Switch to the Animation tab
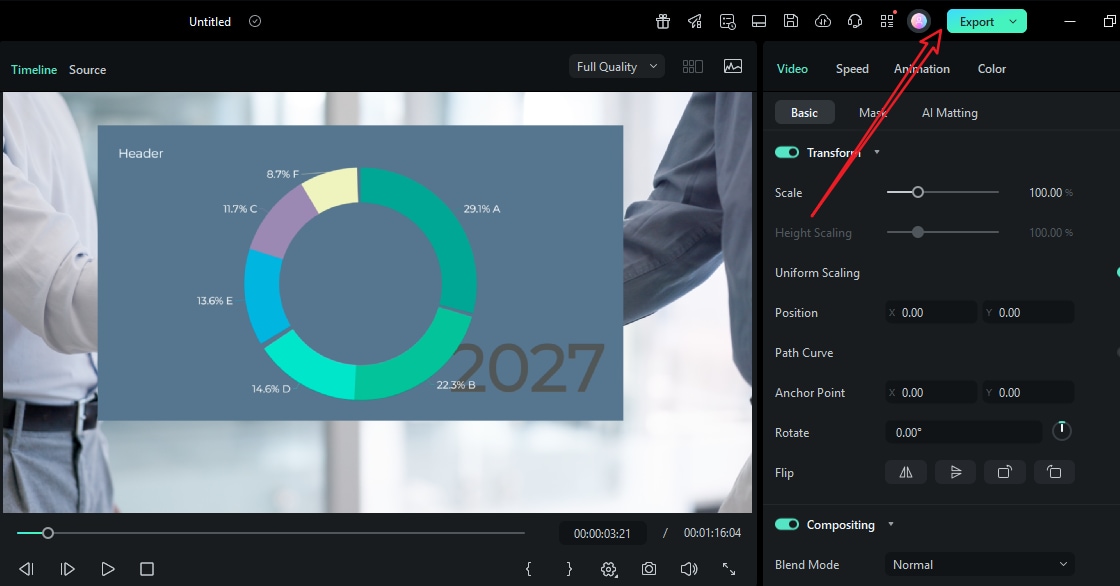 coord(921,68)
